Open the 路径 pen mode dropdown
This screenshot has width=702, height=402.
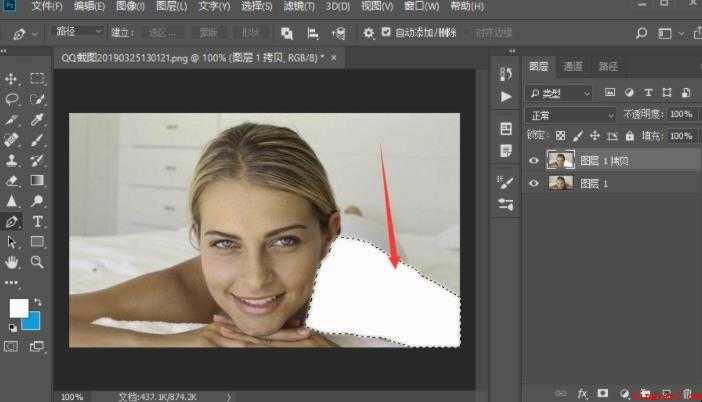[78, 31]
